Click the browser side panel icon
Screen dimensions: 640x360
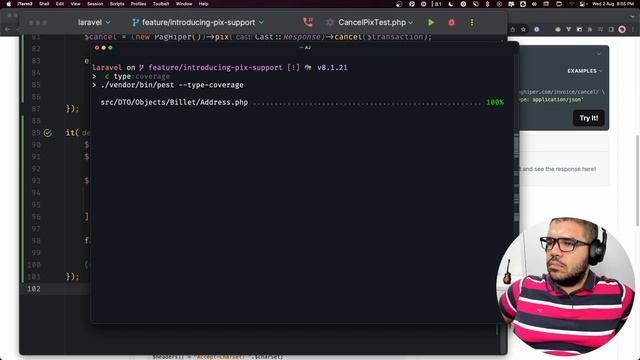click(x=611, y=29)
